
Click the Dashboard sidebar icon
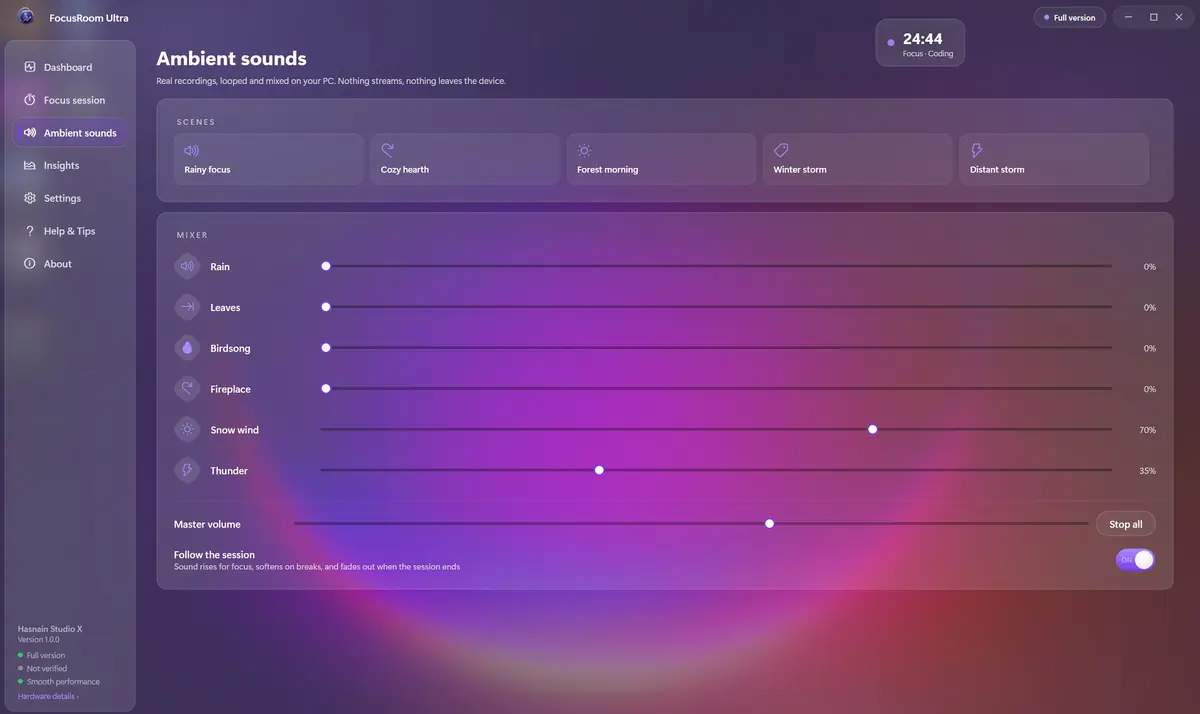pos(30,67)
